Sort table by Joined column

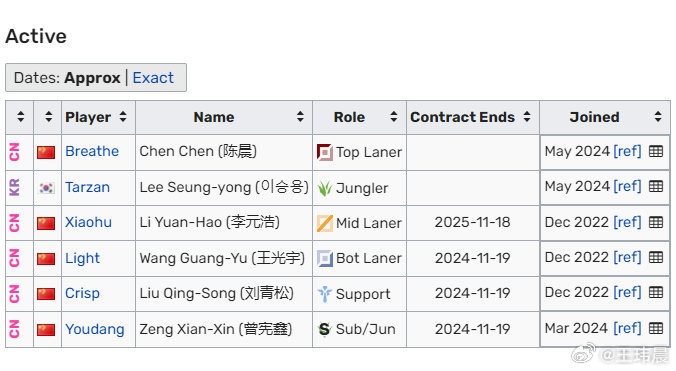(658, 117)
